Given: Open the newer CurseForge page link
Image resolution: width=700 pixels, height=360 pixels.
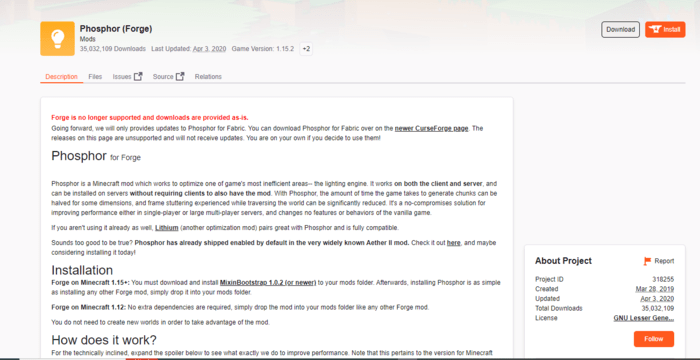Looking at the screenshot, I should tap(431, 128).
